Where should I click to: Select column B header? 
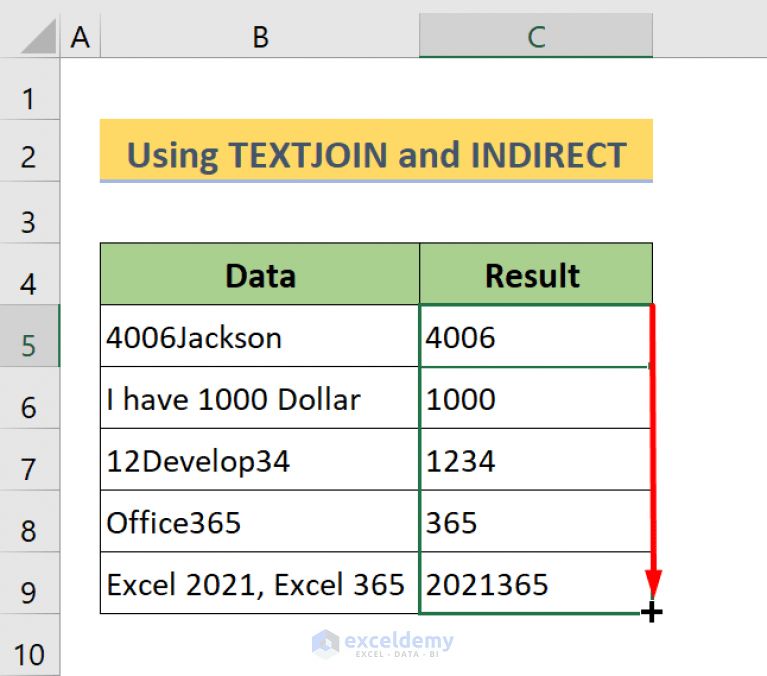[x=260, y=35]
